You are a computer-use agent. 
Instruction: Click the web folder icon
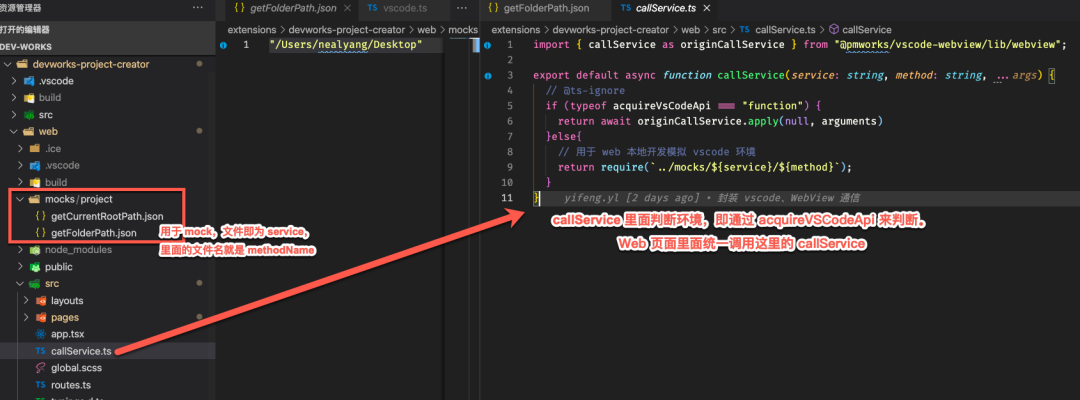tap(28, 131)
